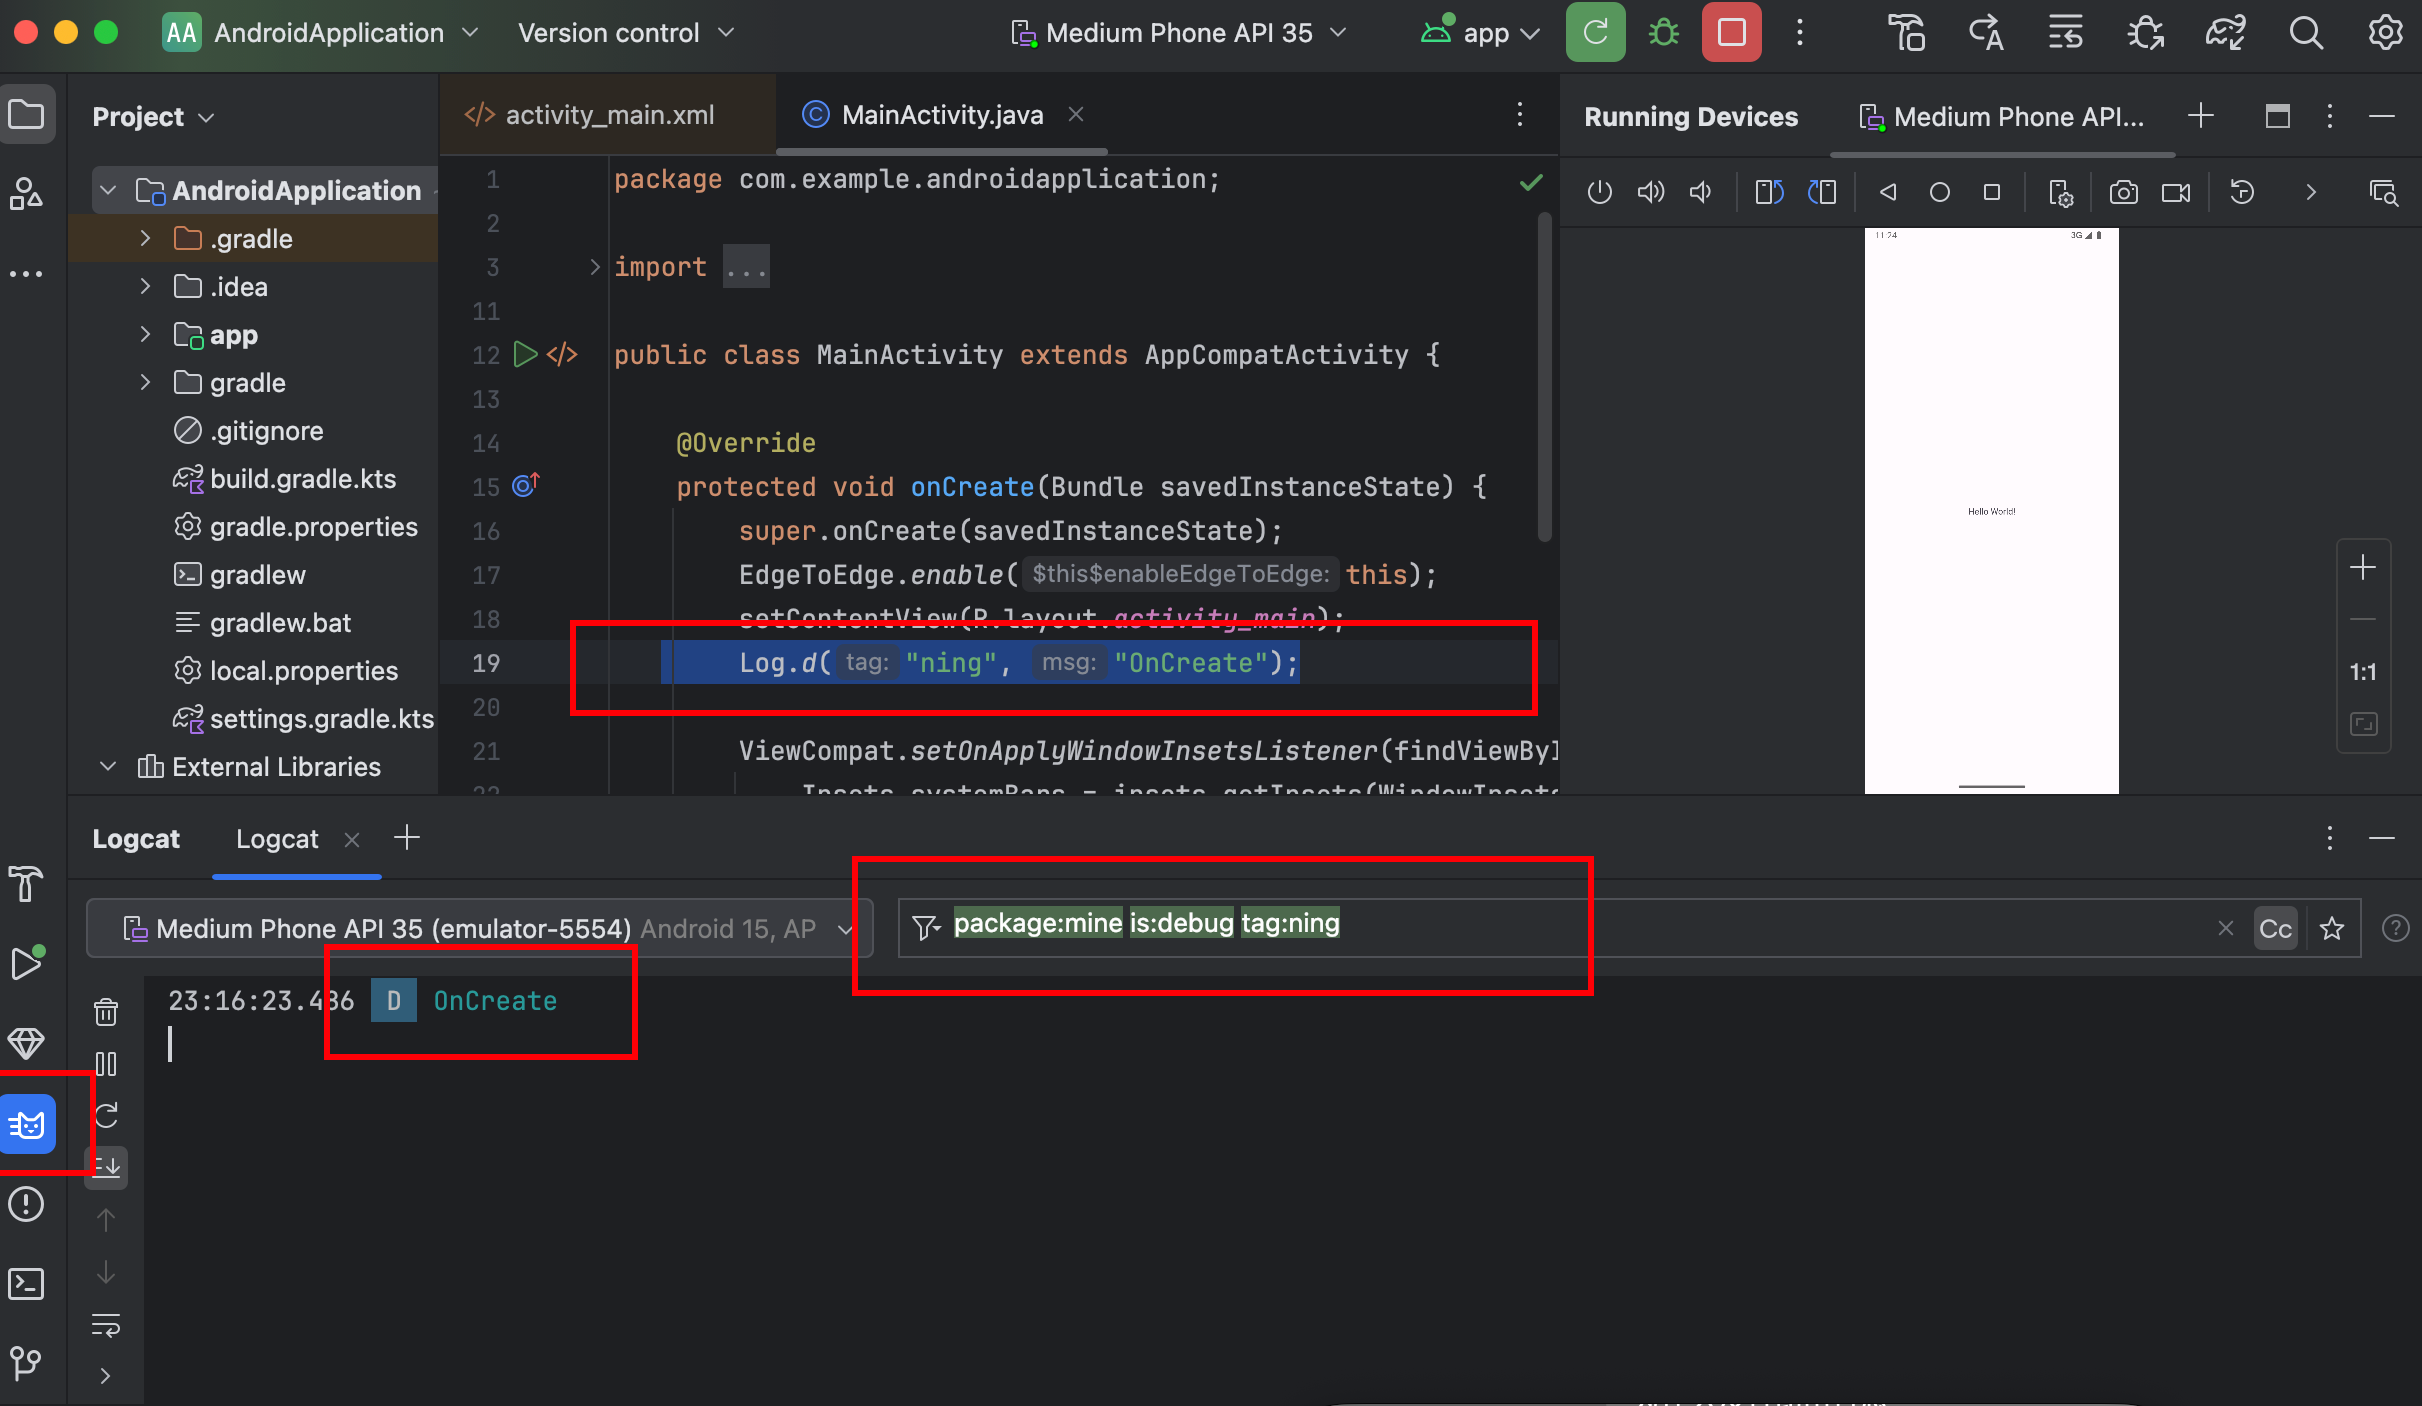
Task: Toggle 1:1 actual size emulator zoom
Action: click(2363, 672)
